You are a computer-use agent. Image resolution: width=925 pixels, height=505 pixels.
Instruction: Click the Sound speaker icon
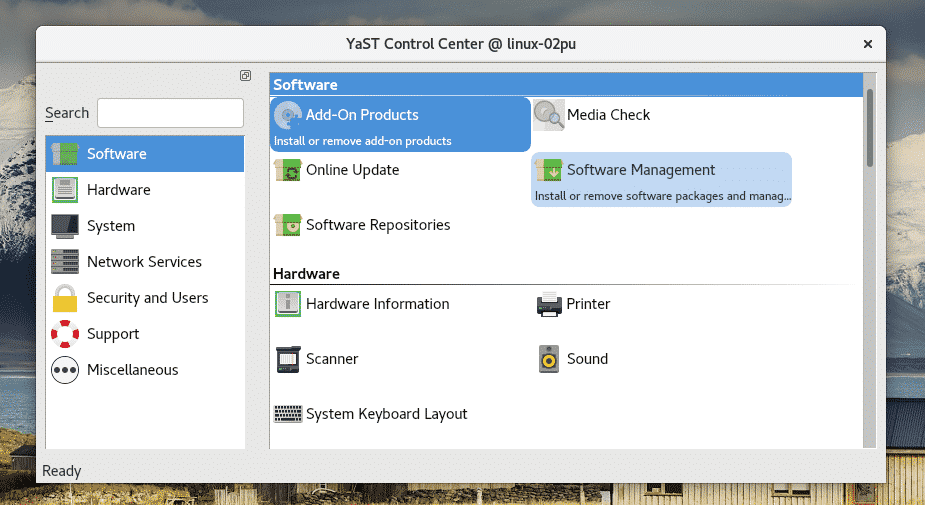click(x=549, y=359)
